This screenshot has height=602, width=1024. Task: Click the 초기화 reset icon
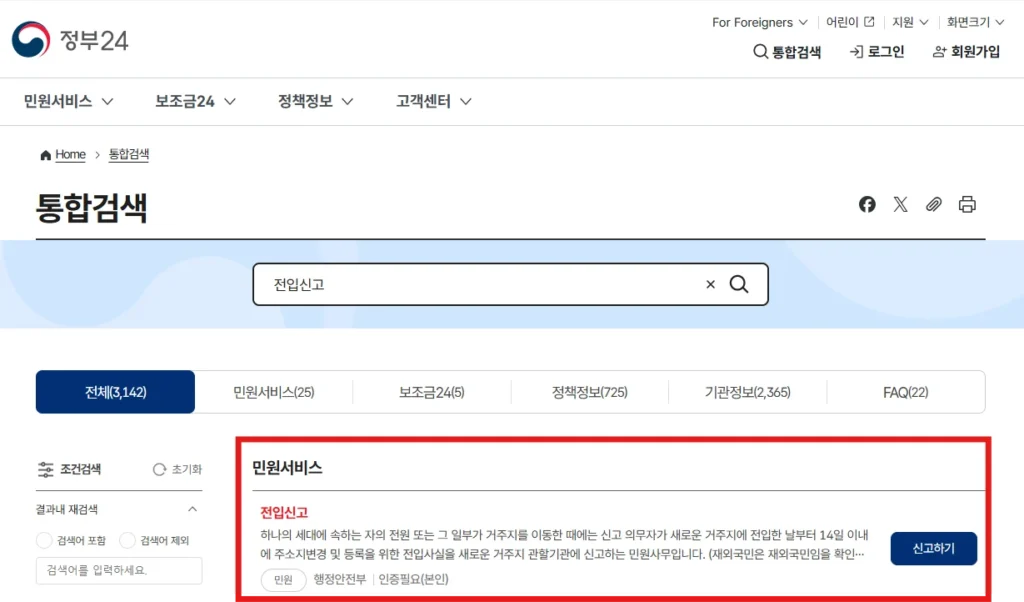click(x=160, y=469)
